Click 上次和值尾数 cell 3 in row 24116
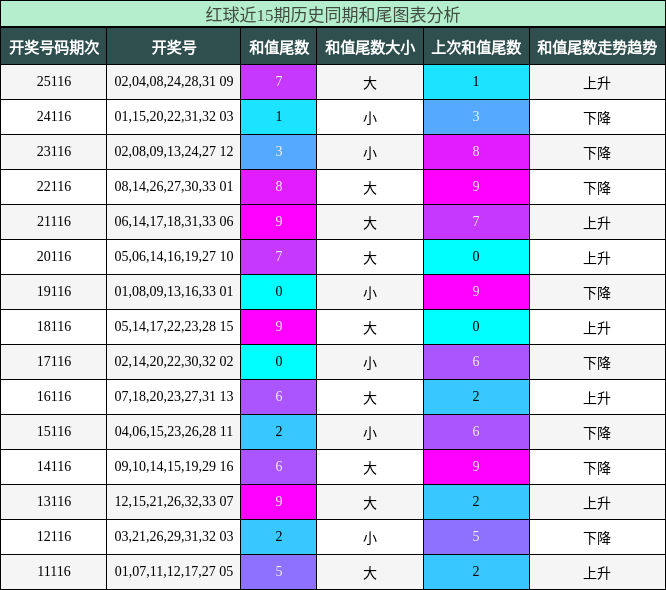Screen dimensions: 666x590 [x=476, y=117]
